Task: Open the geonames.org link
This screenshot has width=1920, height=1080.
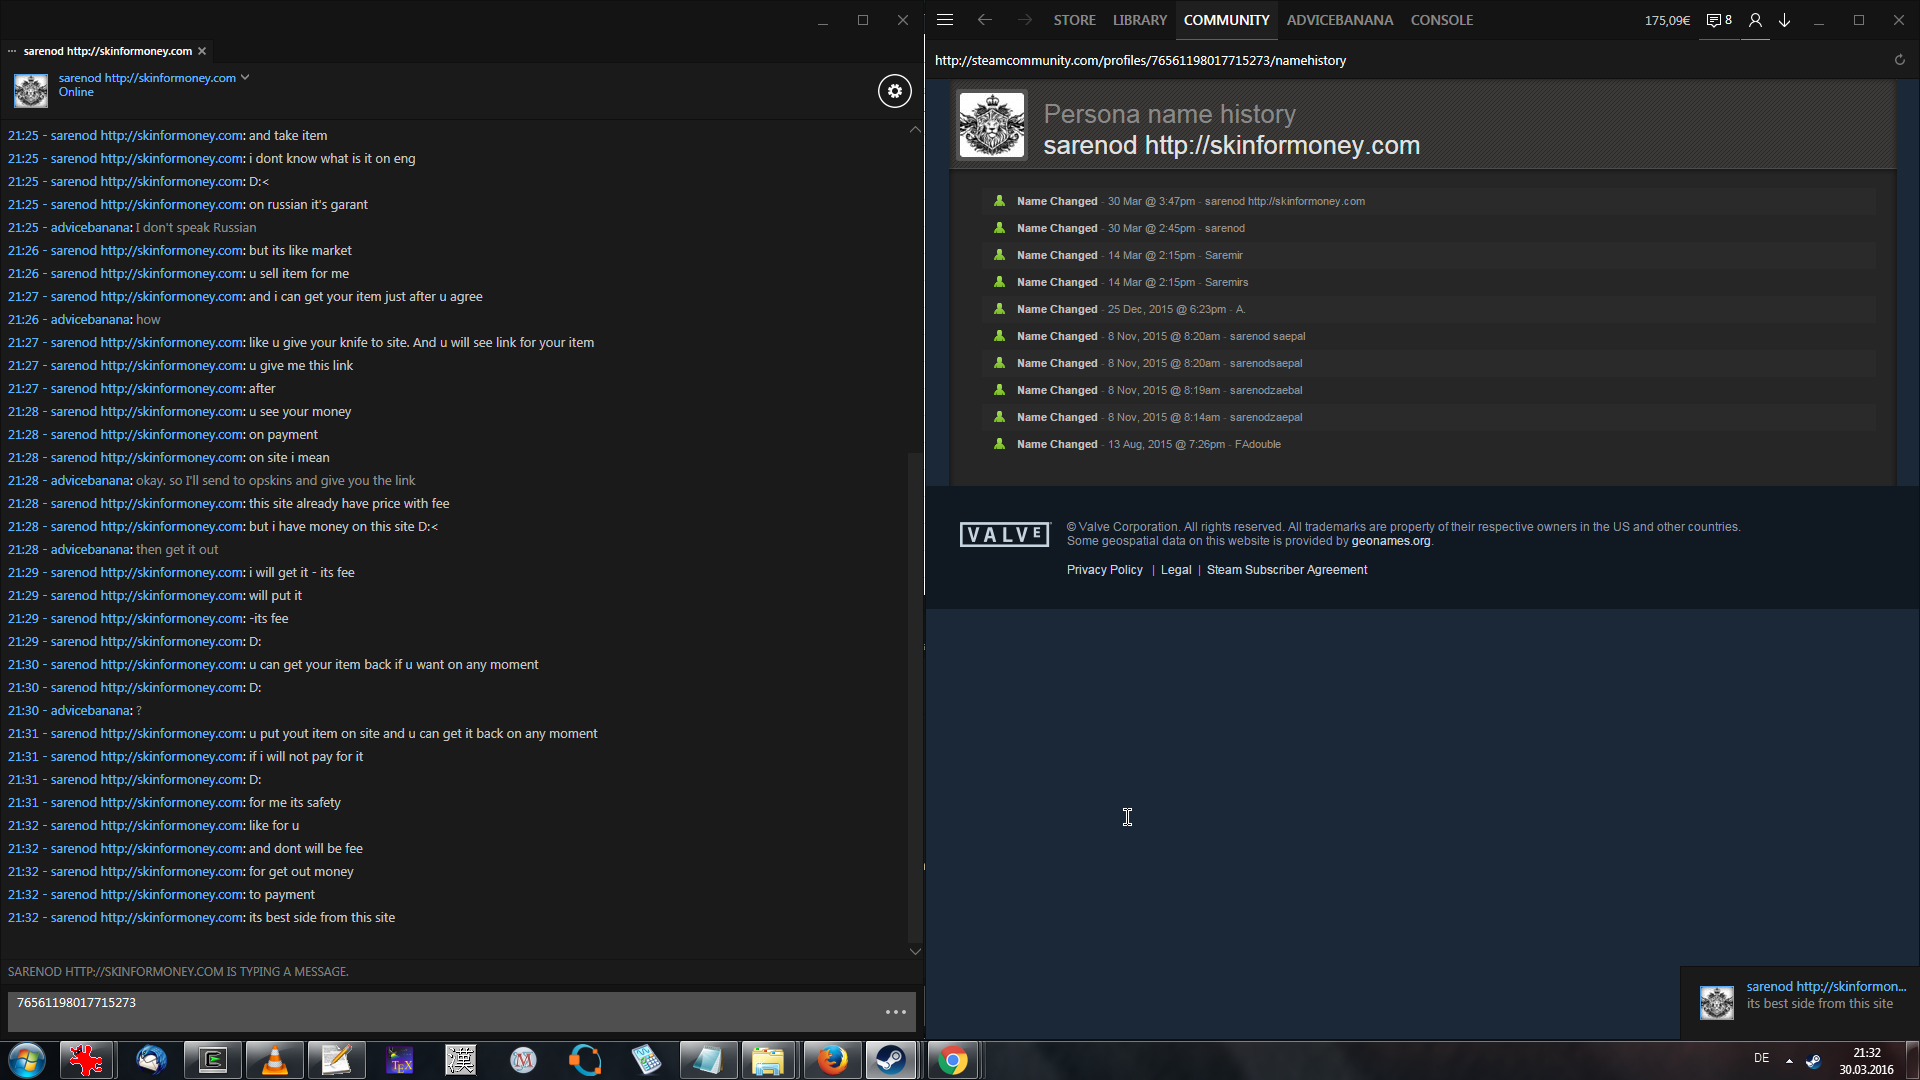Action: [x=1390, y=541]
